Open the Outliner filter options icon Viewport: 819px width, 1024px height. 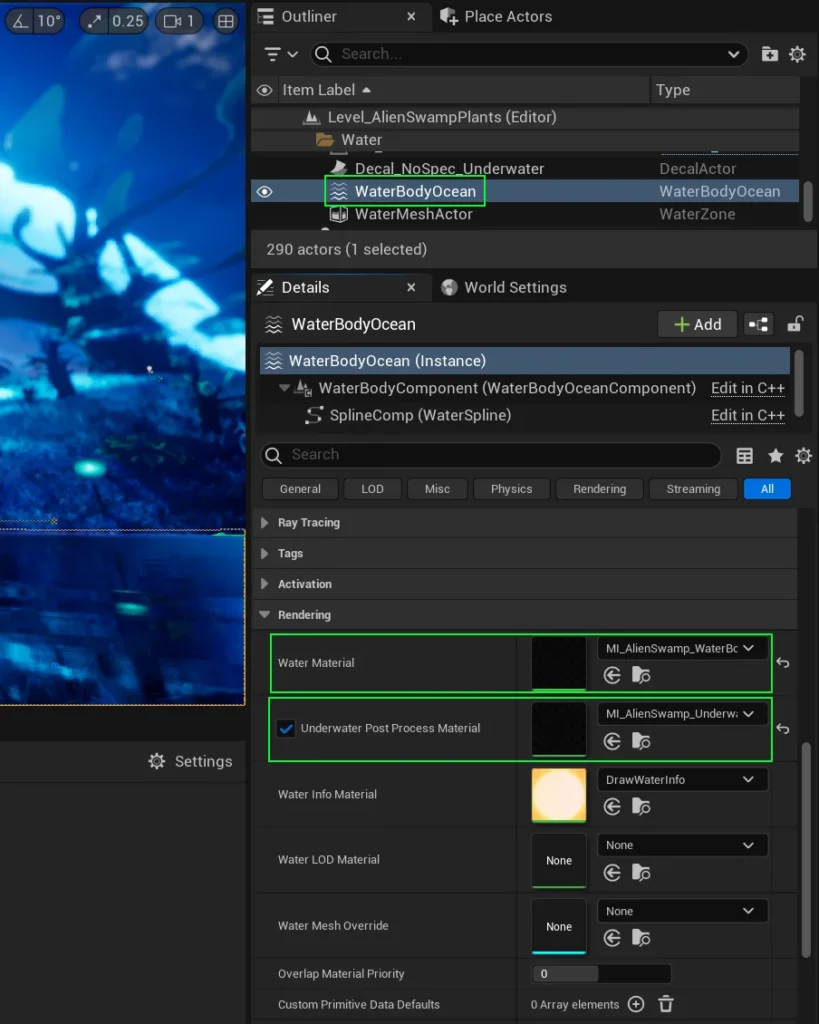(280, 54)
